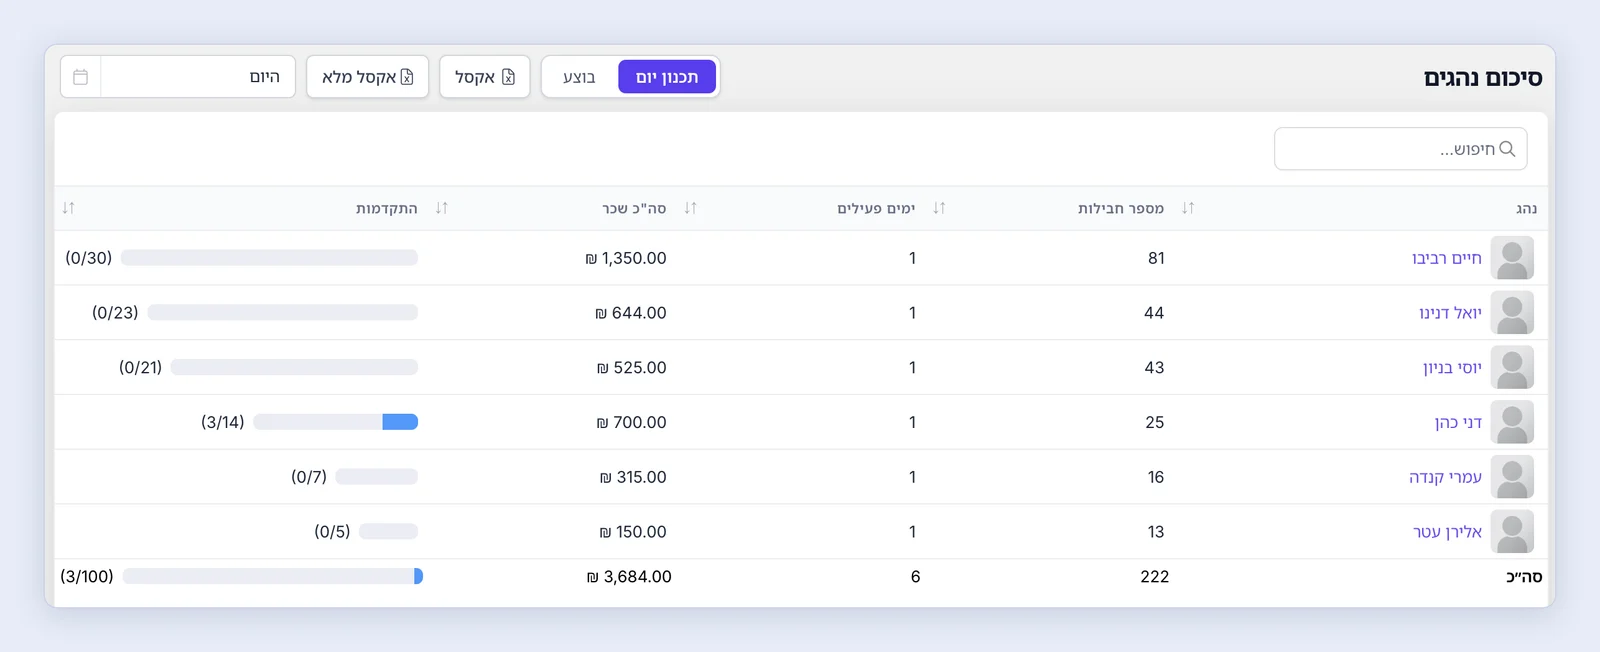Click total progress bar (3/100)
The height and width of the screenshot is (652, 1600).
[x=272, y=576]
